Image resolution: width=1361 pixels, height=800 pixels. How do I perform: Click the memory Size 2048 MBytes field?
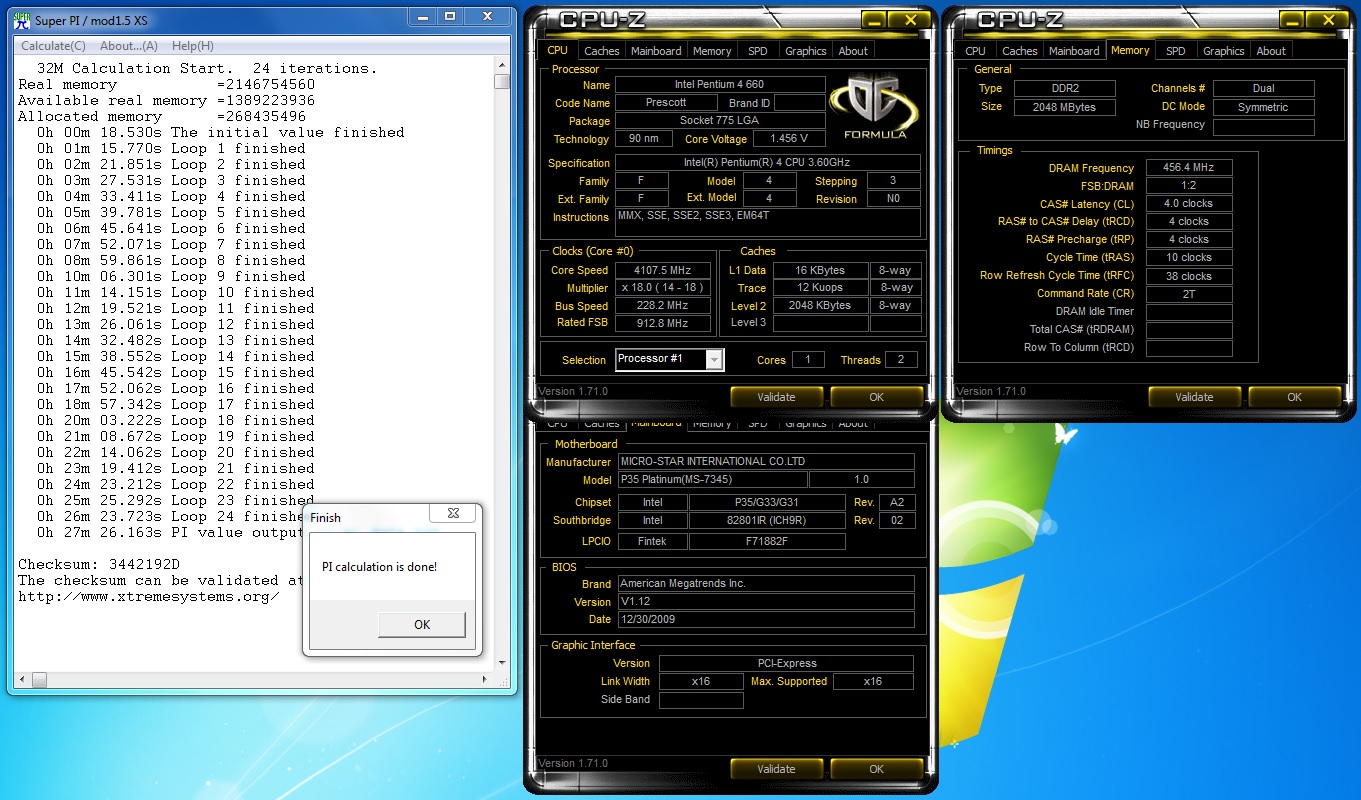pos(1065,107)
